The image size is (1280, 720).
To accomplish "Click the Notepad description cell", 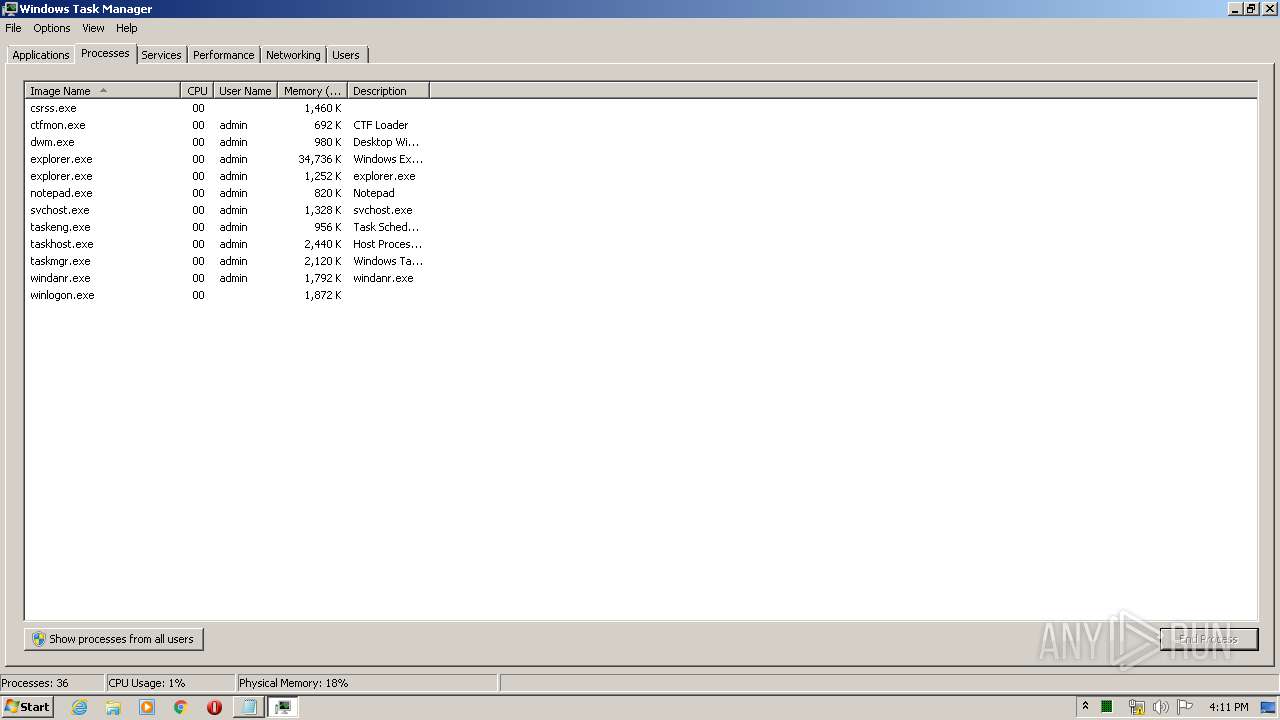I will [x=374, y=193].
